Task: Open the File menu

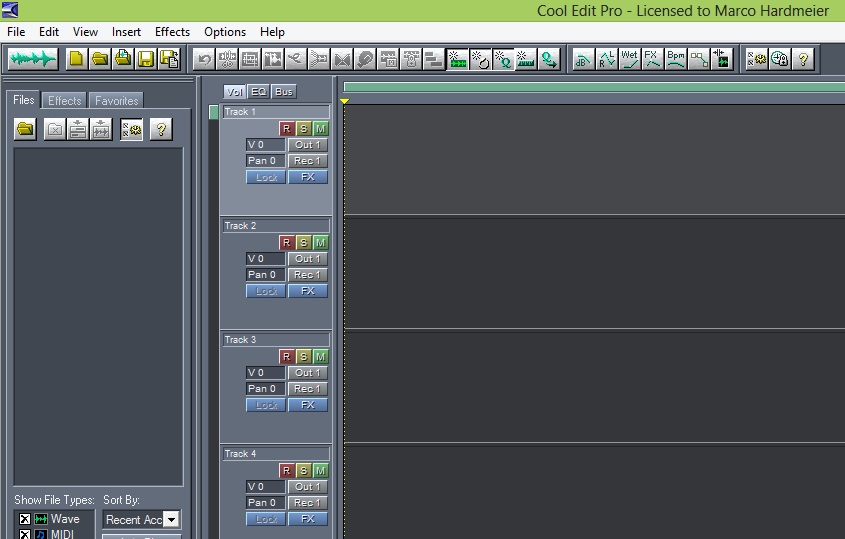Action: coord(16,32)
